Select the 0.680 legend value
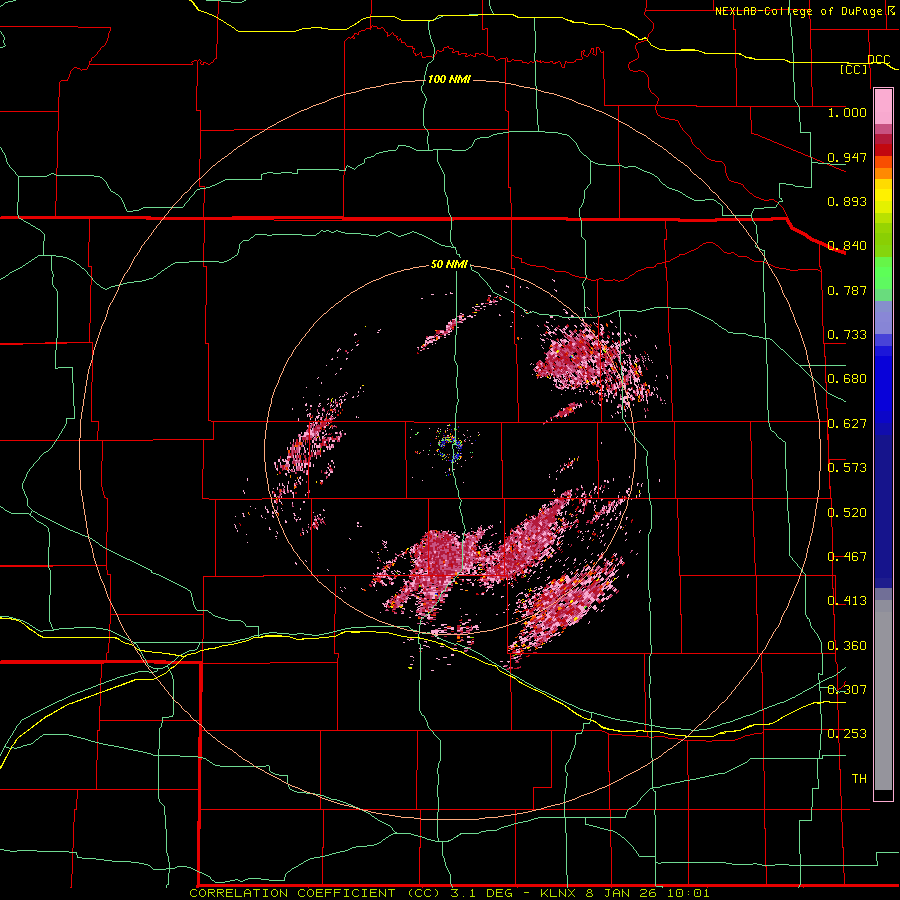 (x=847, y=379)
